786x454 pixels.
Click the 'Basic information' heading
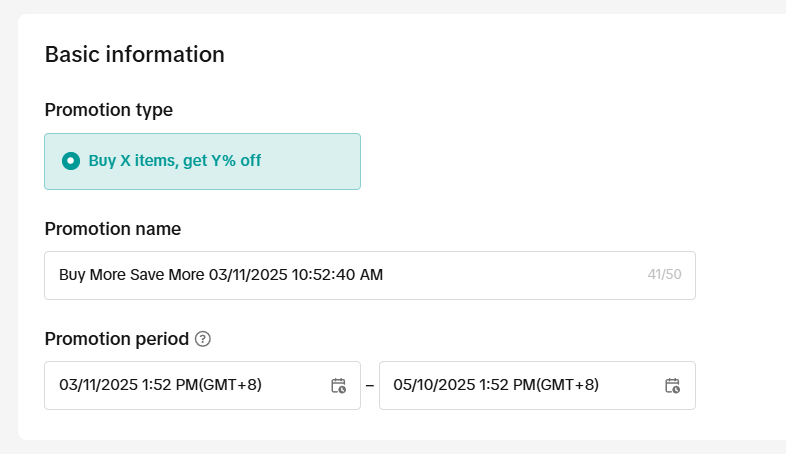[x=135, y=54]
